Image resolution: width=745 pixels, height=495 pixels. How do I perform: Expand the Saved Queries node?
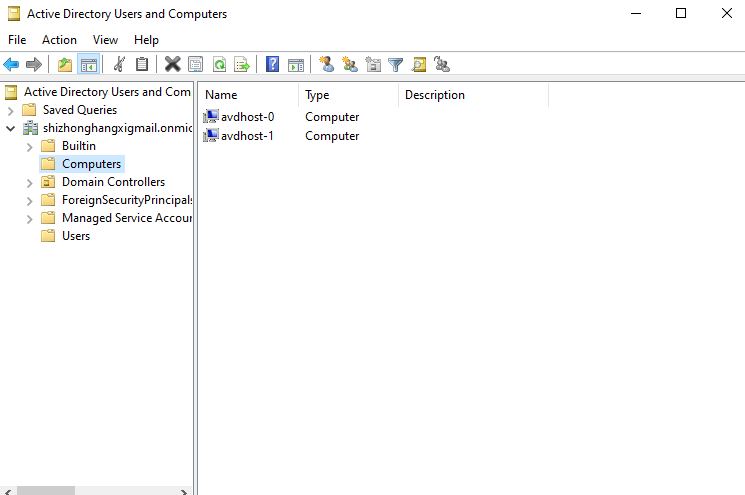10,111
